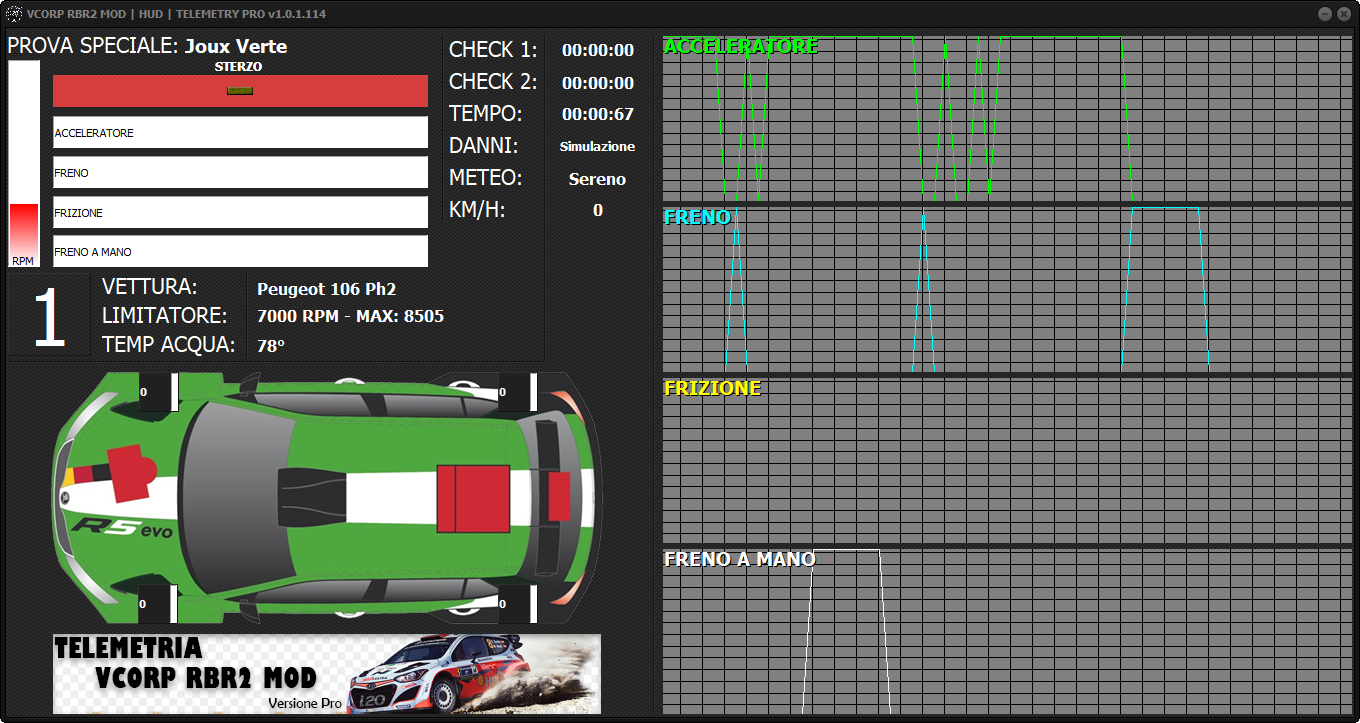Click the FRENO input bar
1360x723 pixels.
pyautogui.click(x=240, y=172)
